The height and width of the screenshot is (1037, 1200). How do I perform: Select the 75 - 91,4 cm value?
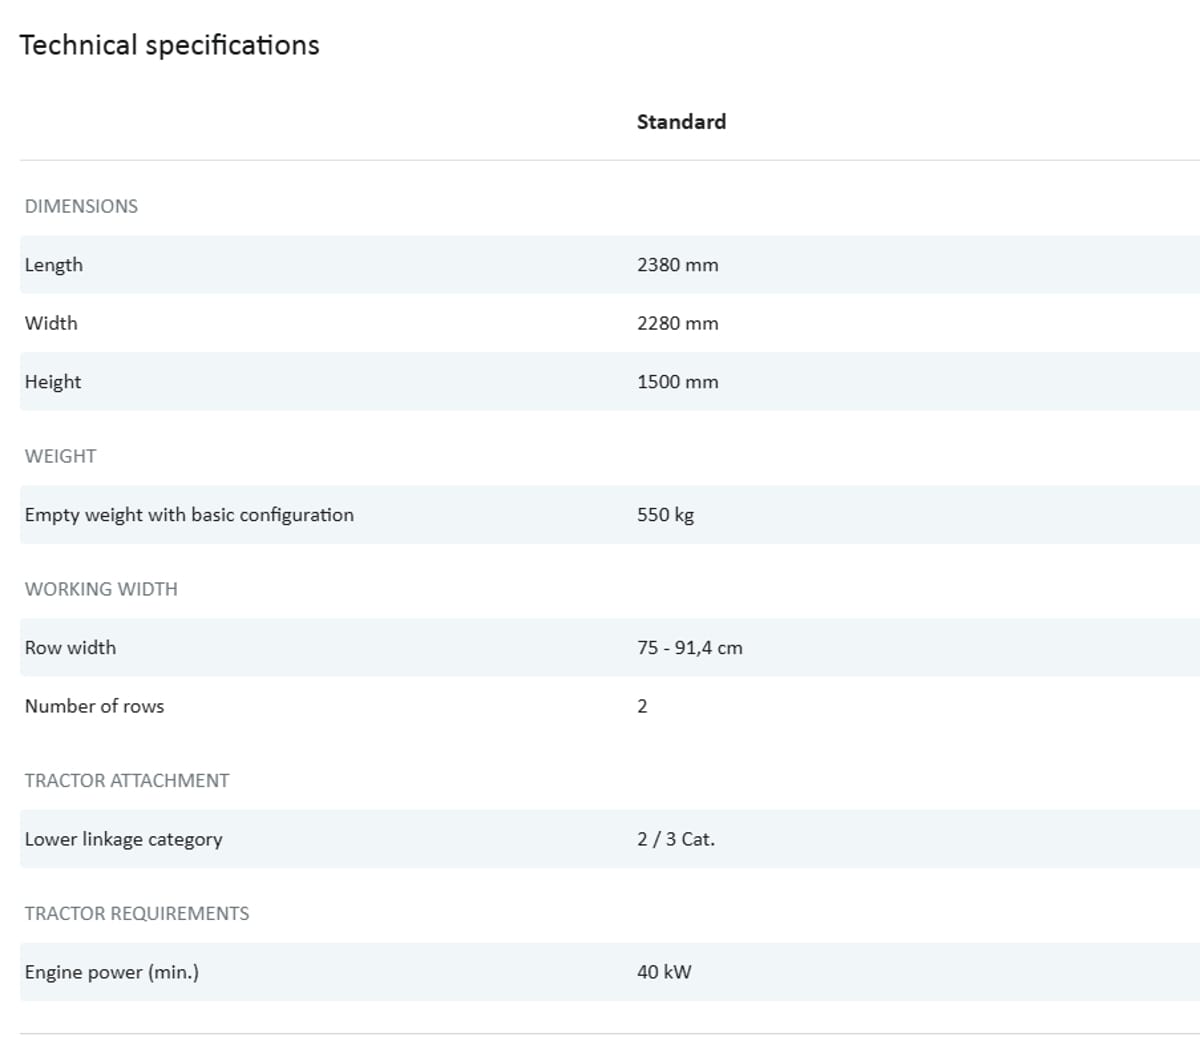pyautogui.click(x=689, y=648)
